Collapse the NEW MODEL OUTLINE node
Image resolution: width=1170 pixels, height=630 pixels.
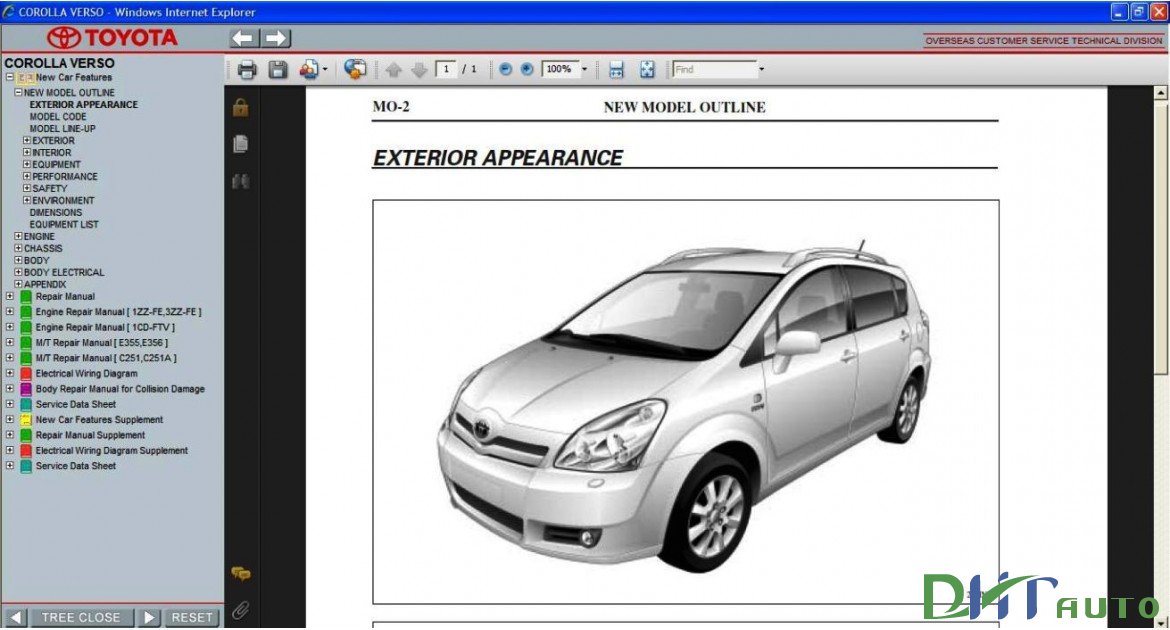pyautogui.click(x=19, y=93)
